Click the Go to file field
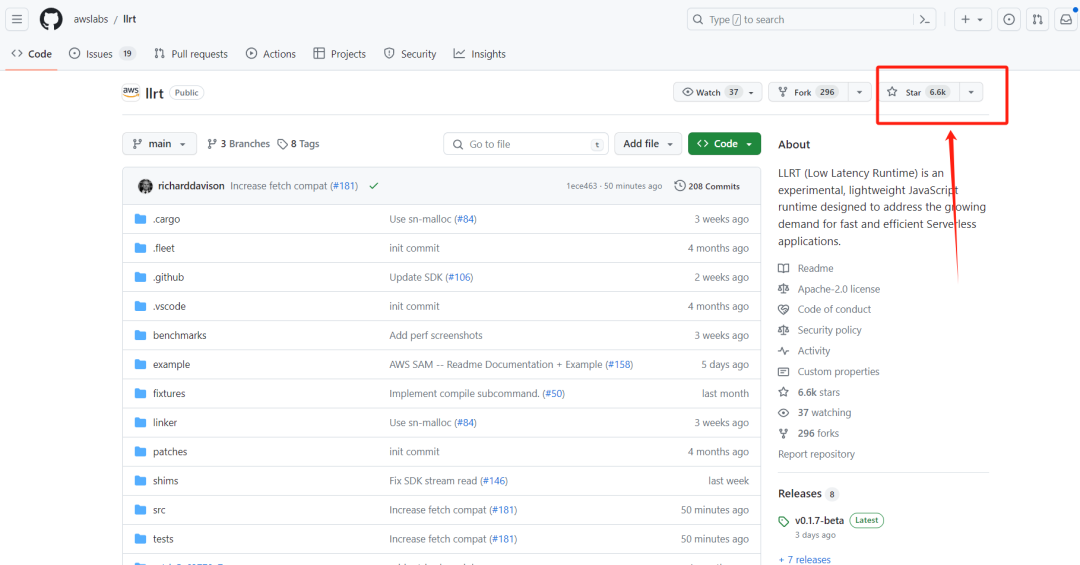1080x565 pixels. [526, 144]
